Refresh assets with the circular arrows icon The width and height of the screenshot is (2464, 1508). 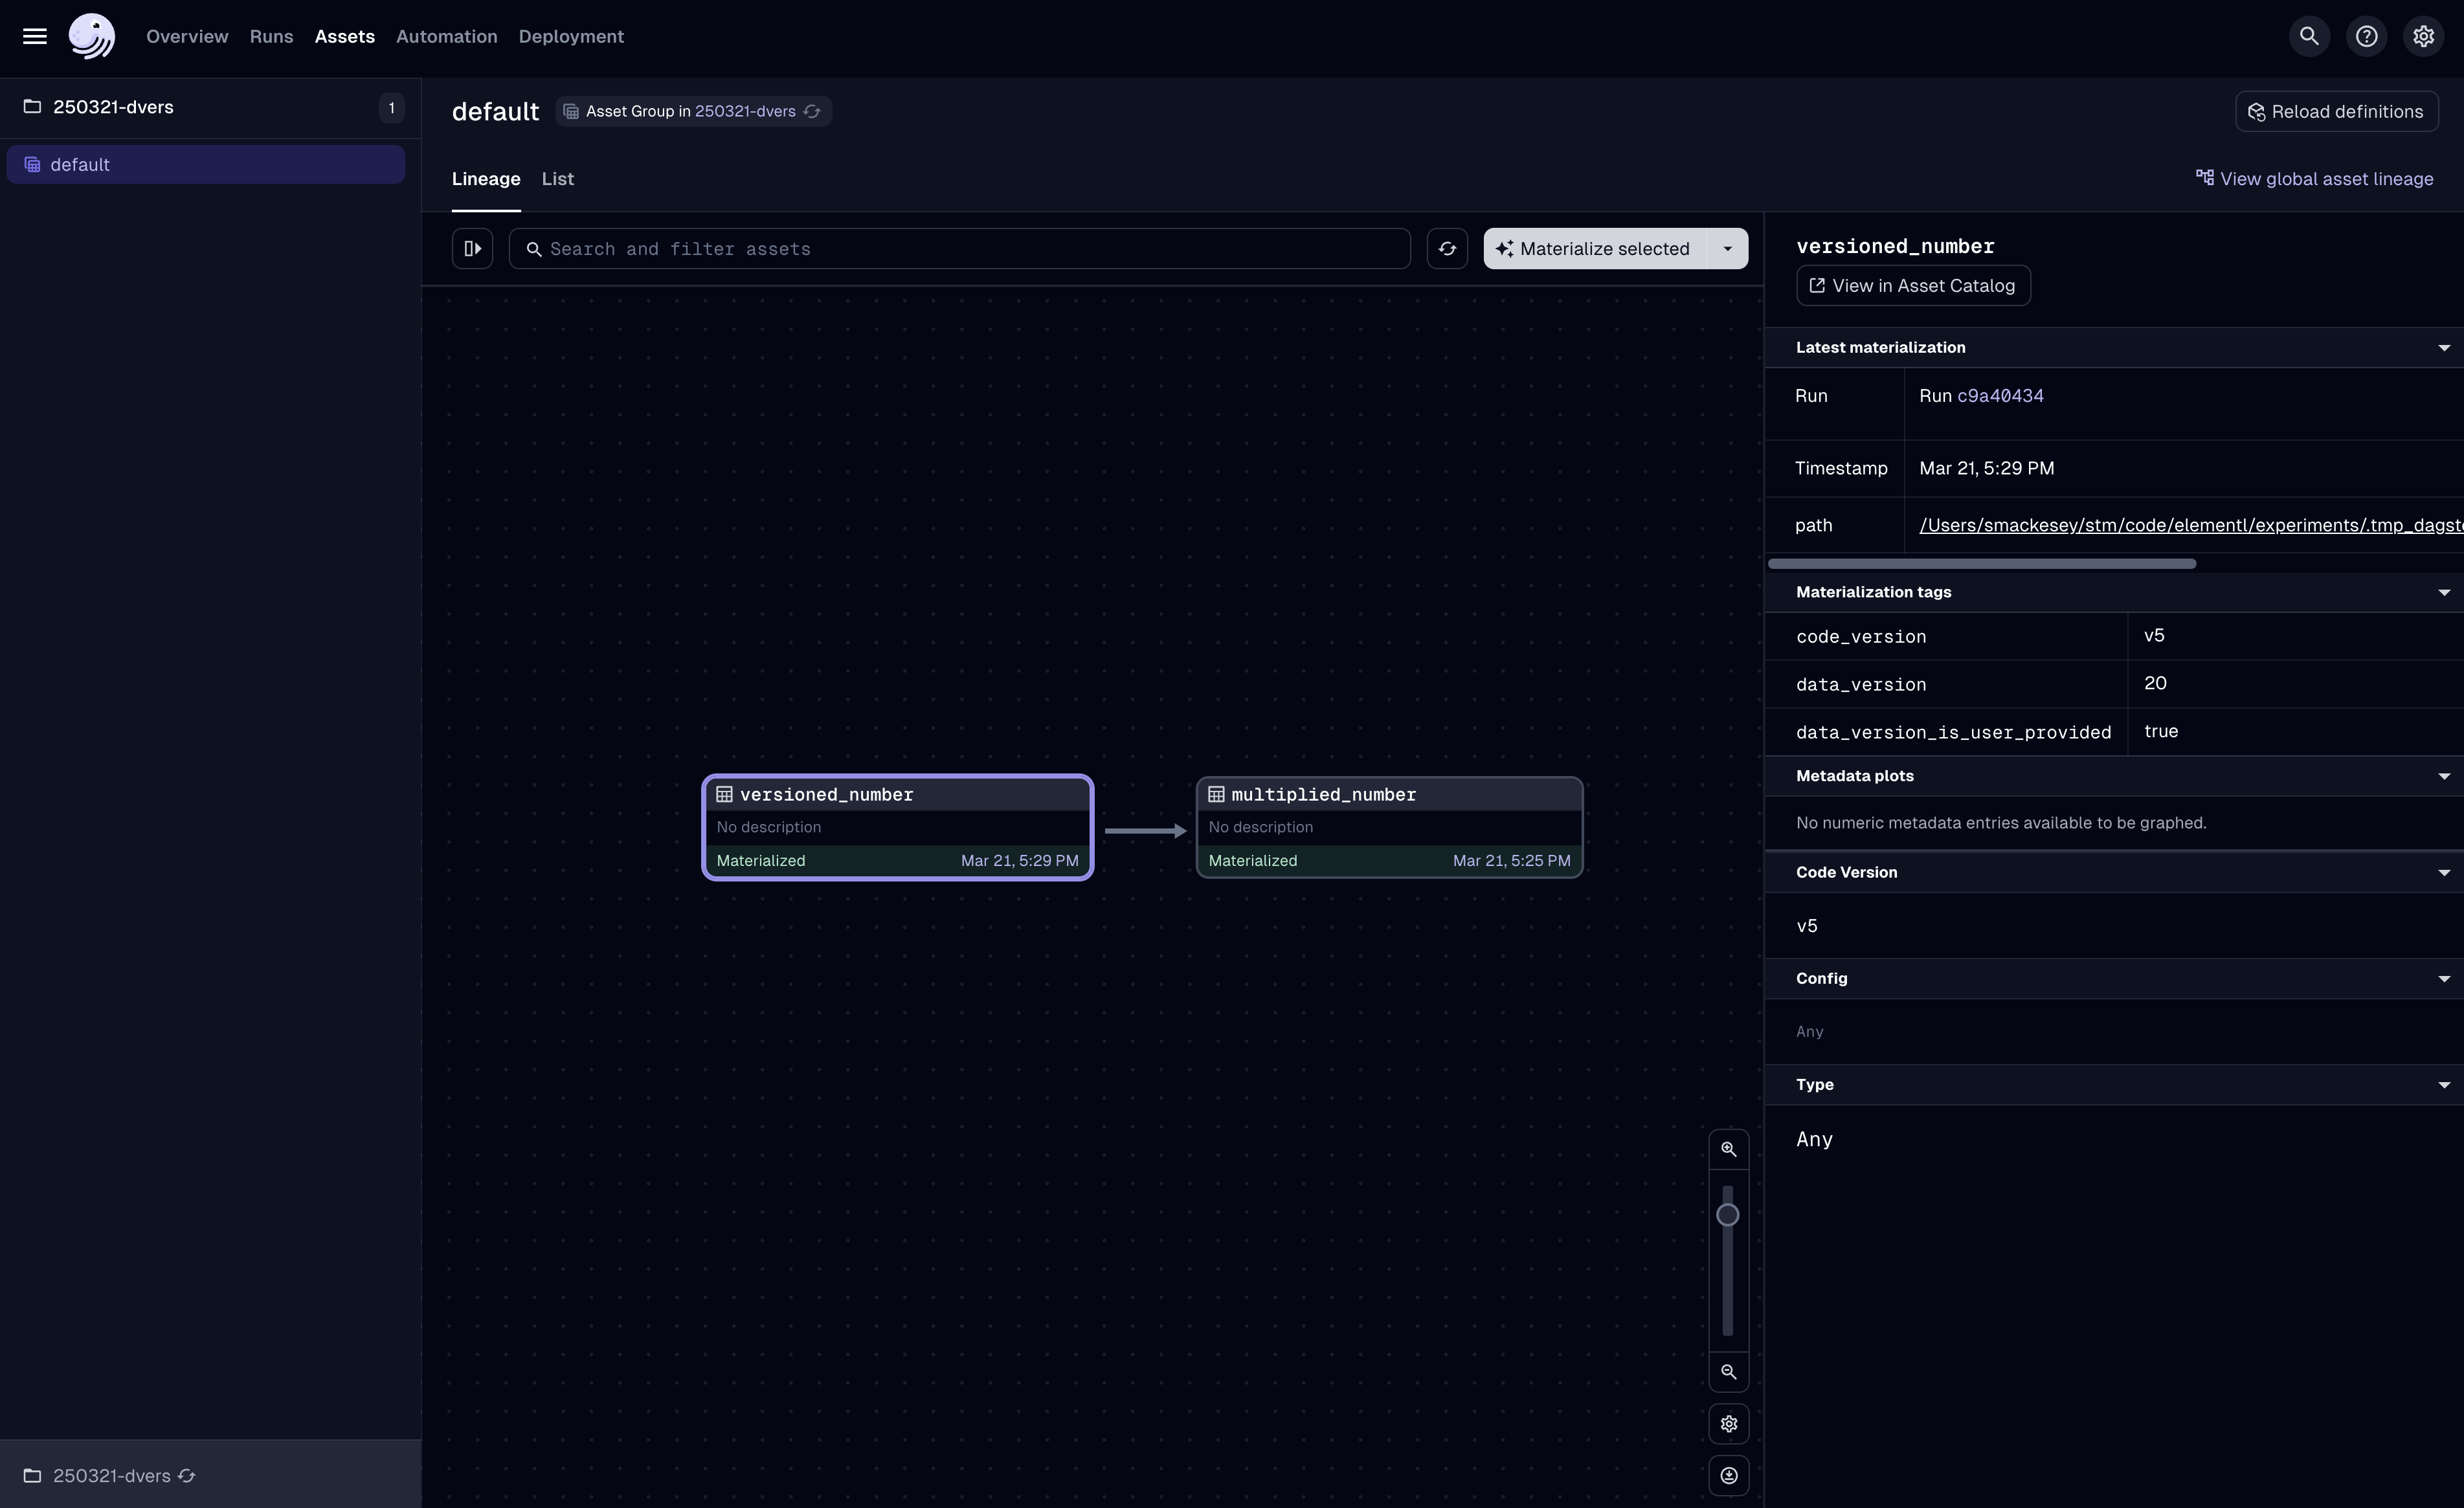coord(1447,248)
